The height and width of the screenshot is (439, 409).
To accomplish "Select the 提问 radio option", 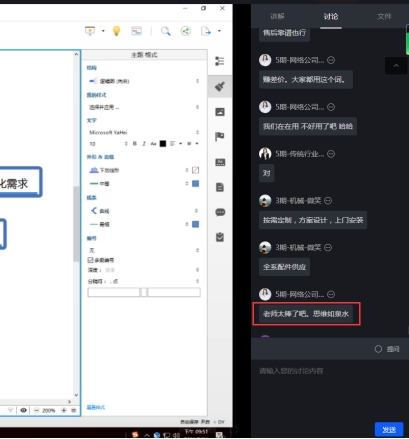I will click(x=378, y=349).
